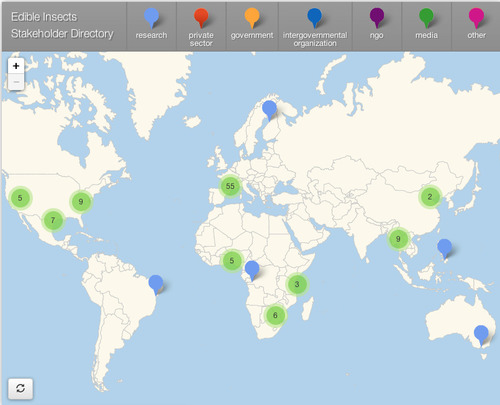Image resolution: width=500 pixels, height=405 pixels.
Task: Open the Brazil research pin
Action: click(156, 285)
